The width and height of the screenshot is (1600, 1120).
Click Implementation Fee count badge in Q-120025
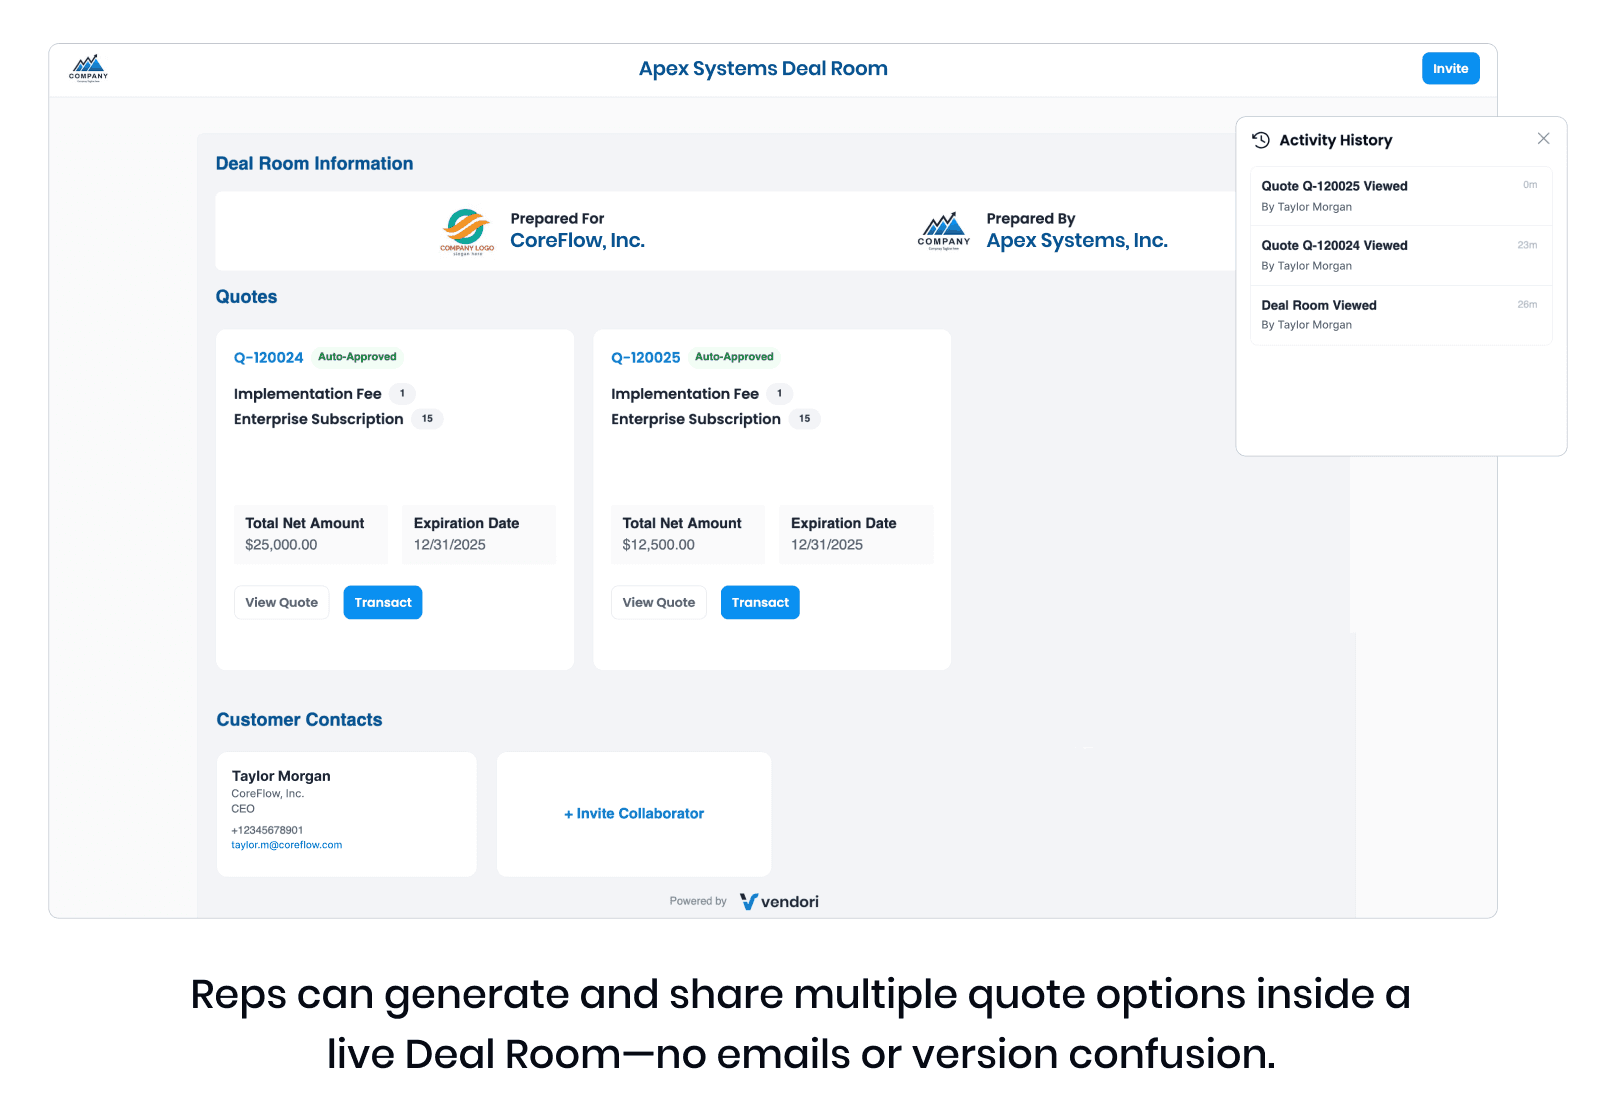[x=780, y=394]
